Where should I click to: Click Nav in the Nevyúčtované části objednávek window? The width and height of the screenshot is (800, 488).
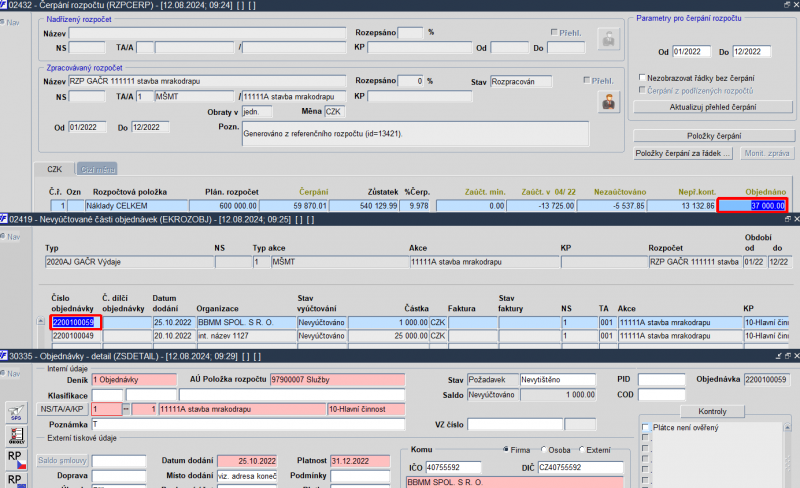11,237
